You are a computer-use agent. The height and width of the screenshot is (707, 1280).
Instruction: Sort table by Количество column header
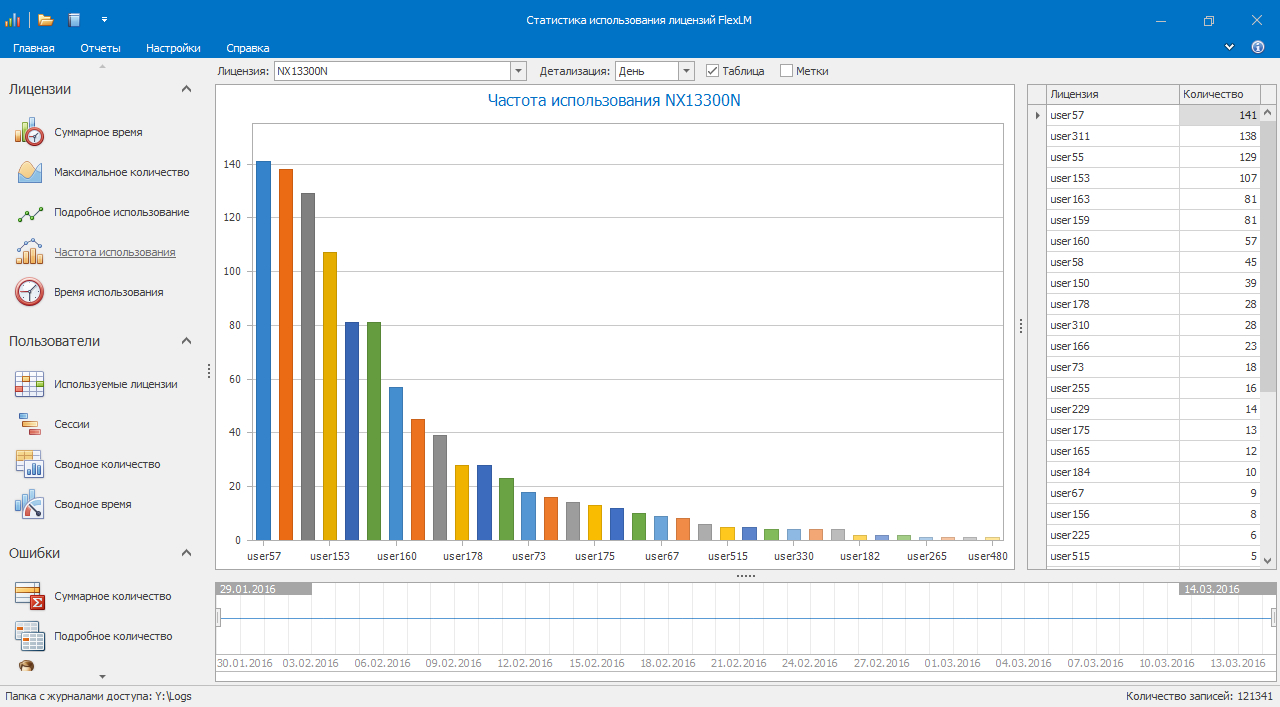[1218, 94]
